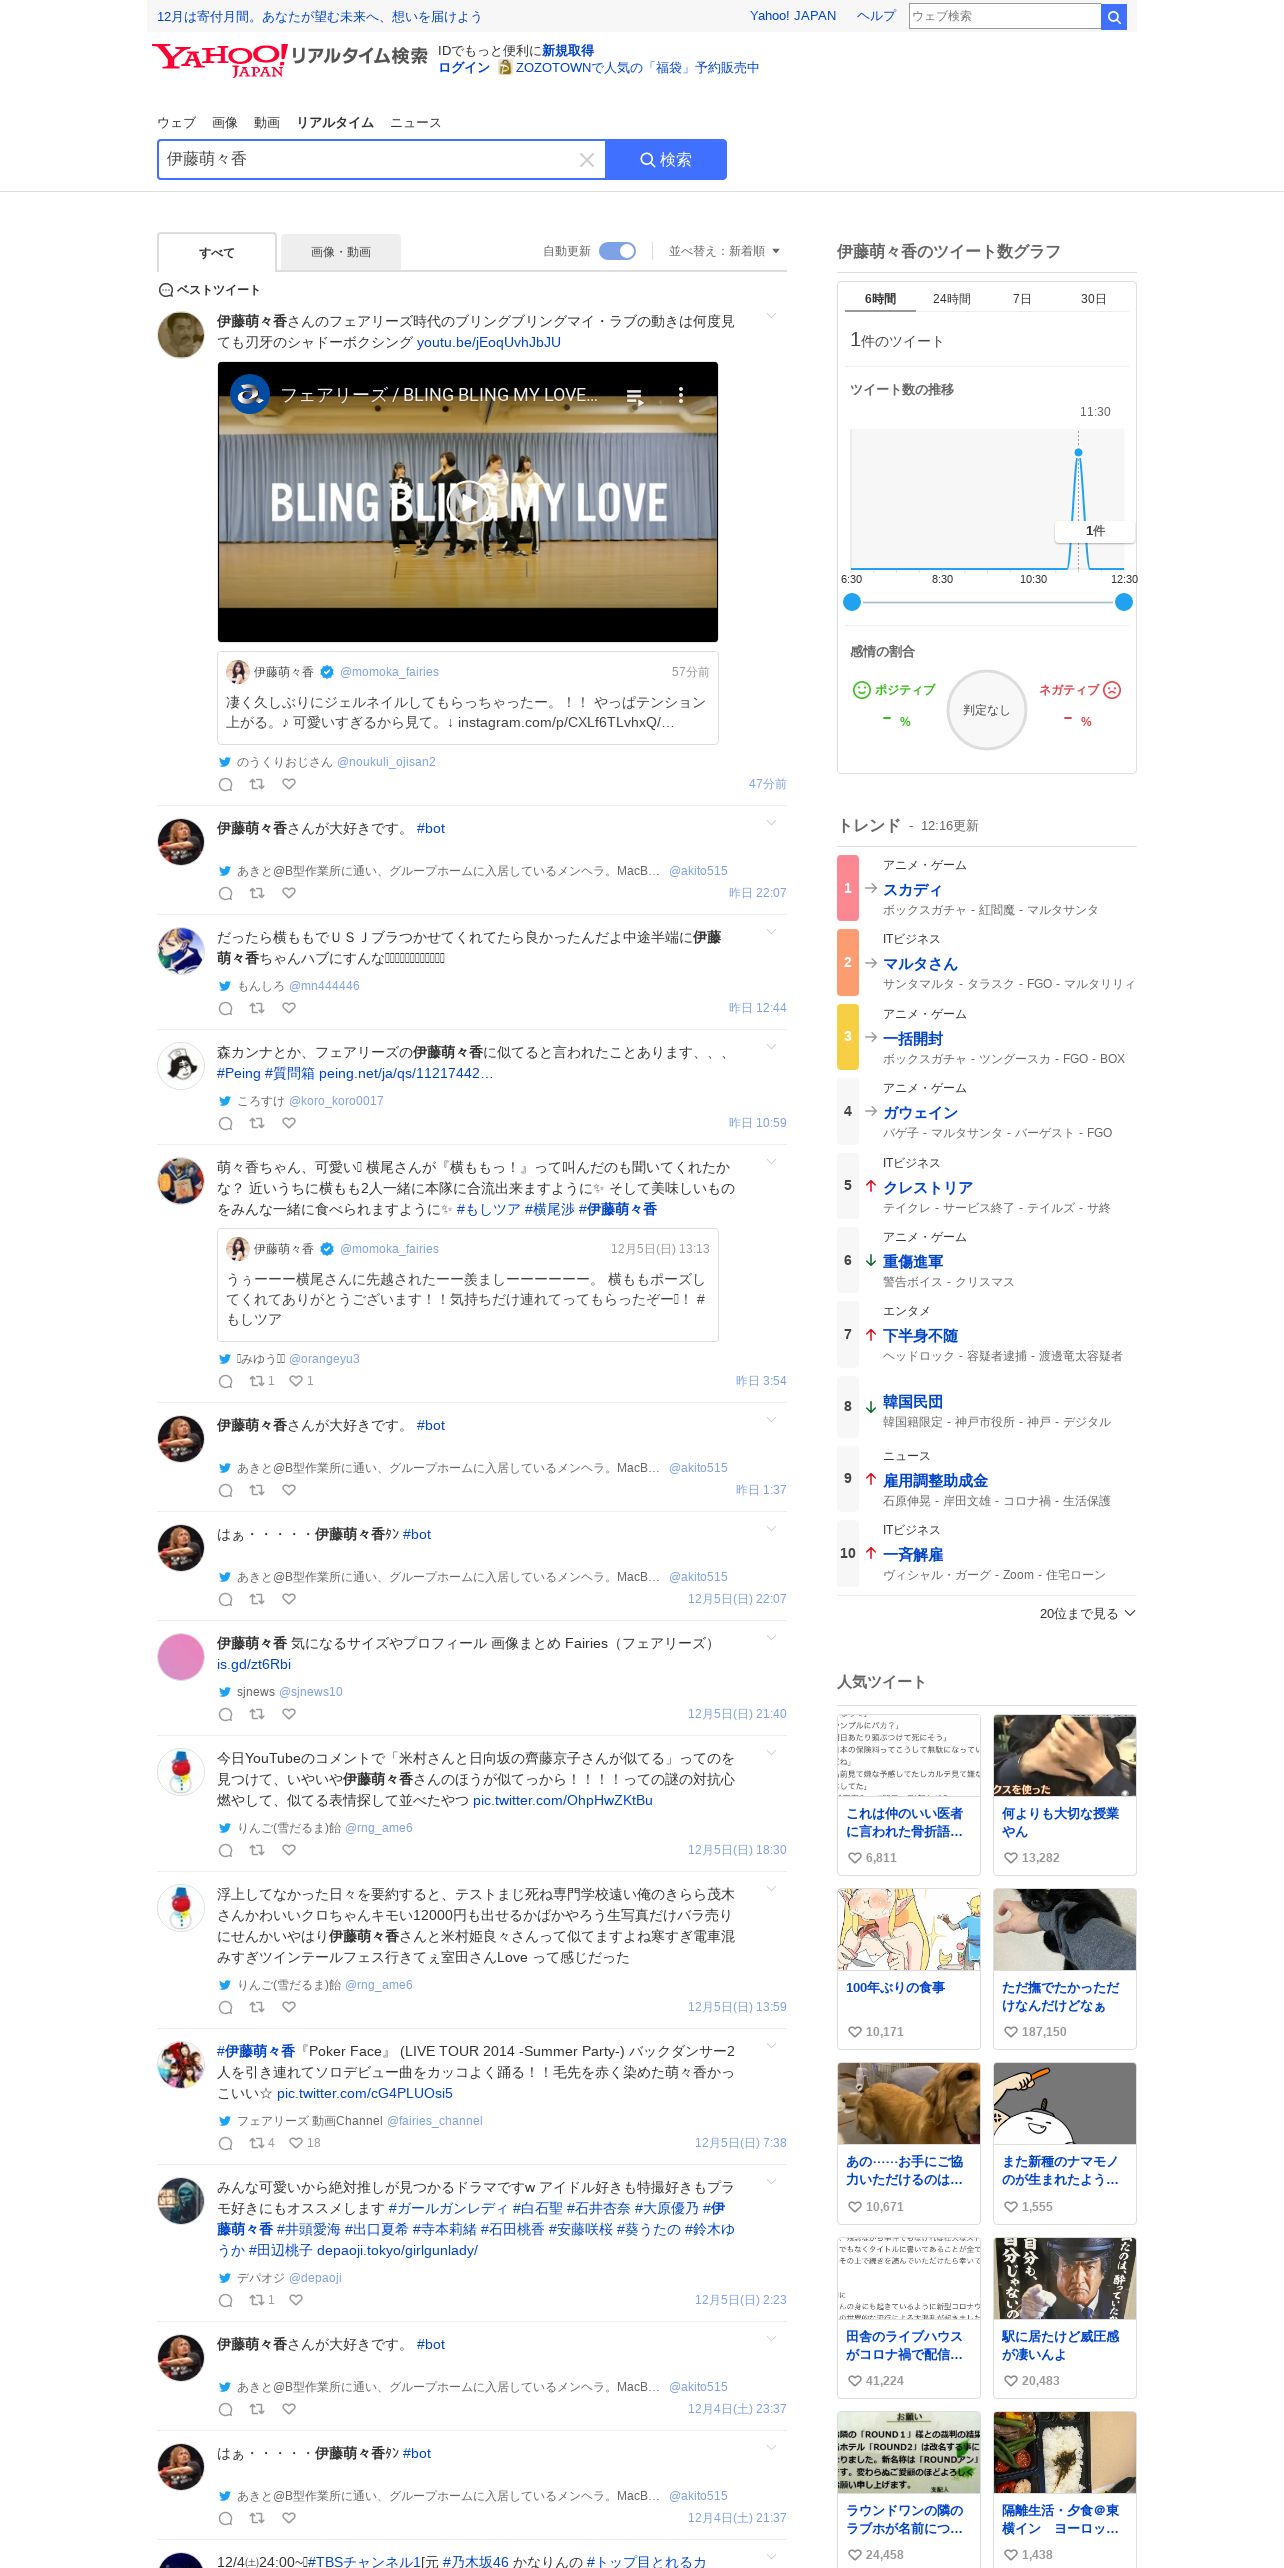Open the sjnews pink avatar
Screen dimensions: 1284x2568
tap(181, 1657)
